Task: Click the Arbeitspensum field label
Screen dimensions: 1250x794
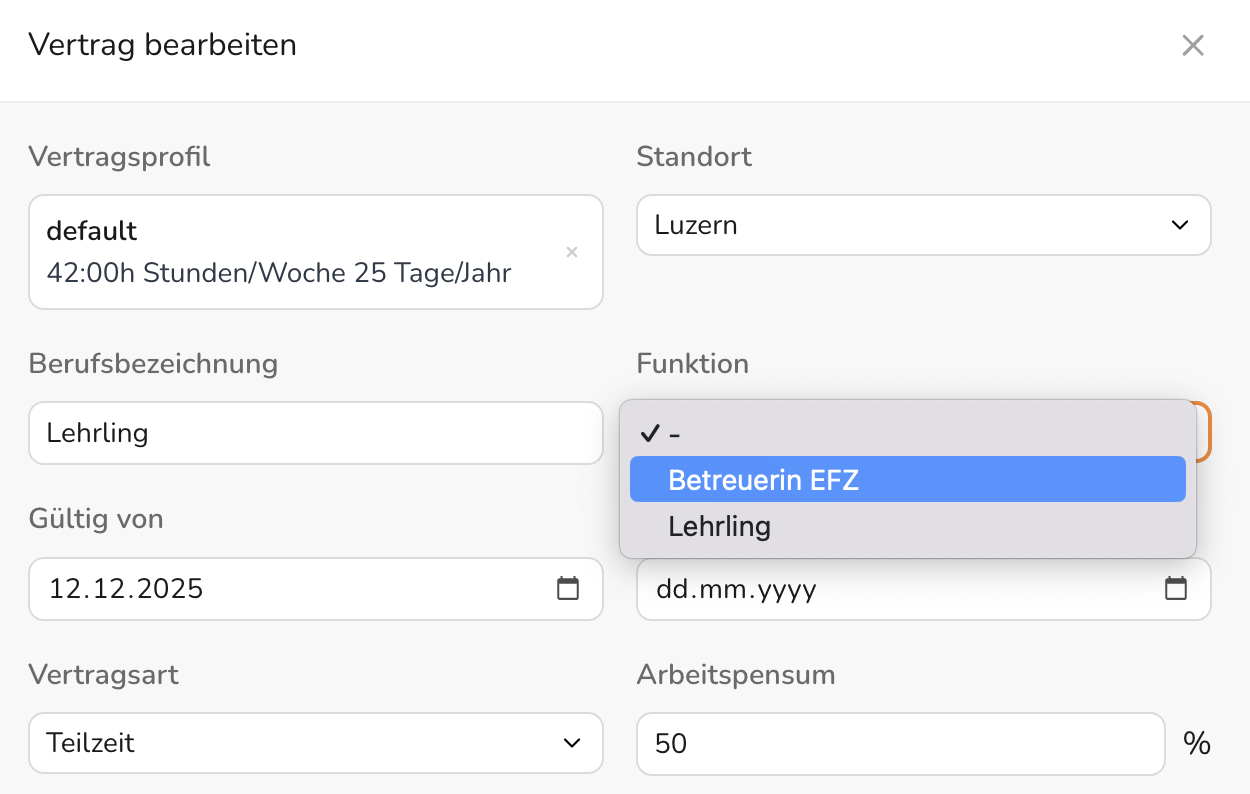Action: (736, 675)
